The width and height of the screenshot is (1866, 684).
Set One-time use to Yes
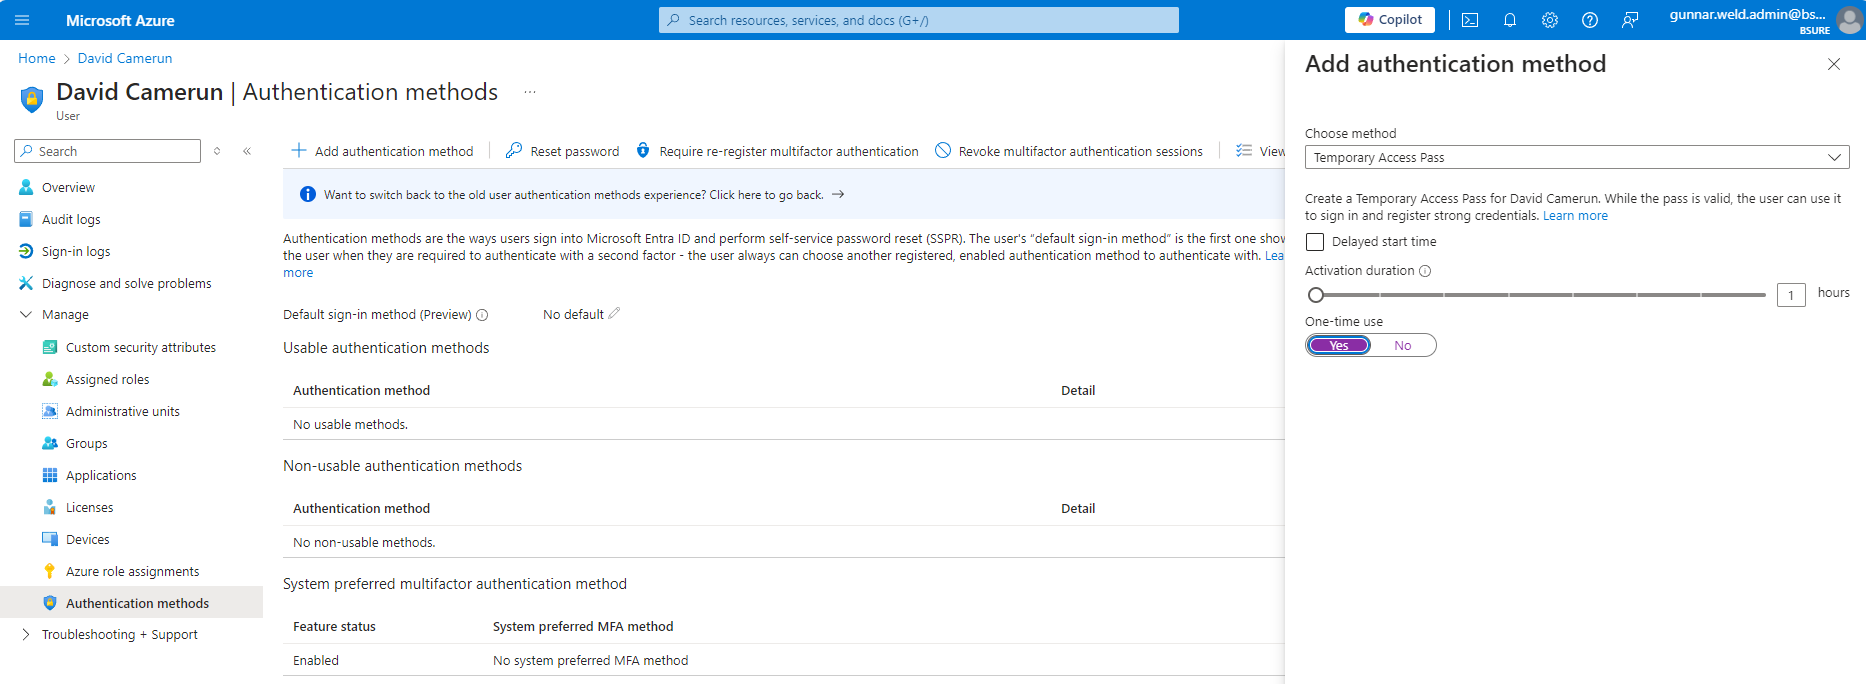point(1339,345)
